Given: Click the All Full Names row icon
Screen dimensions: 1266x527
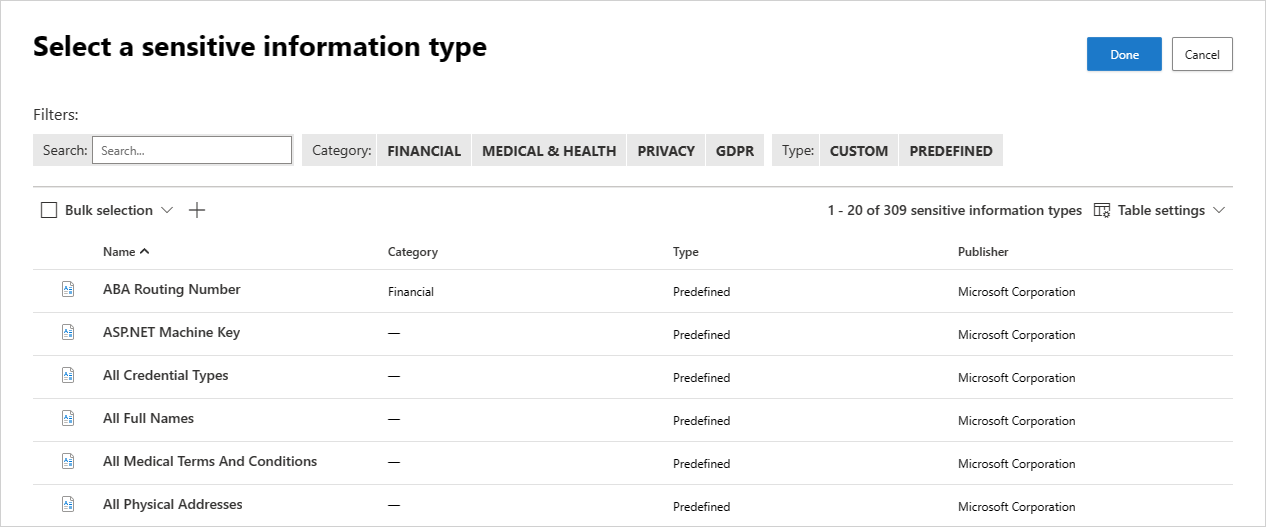Looking at the screenshot, I should (68, 419).
